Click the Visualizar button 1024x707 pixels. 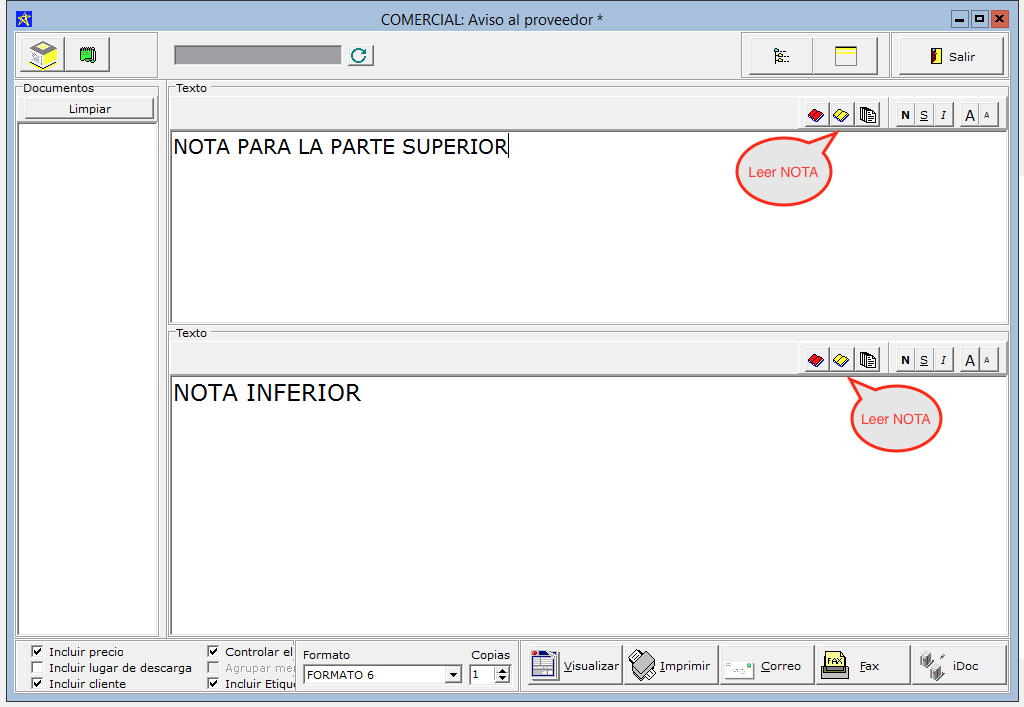575,666
